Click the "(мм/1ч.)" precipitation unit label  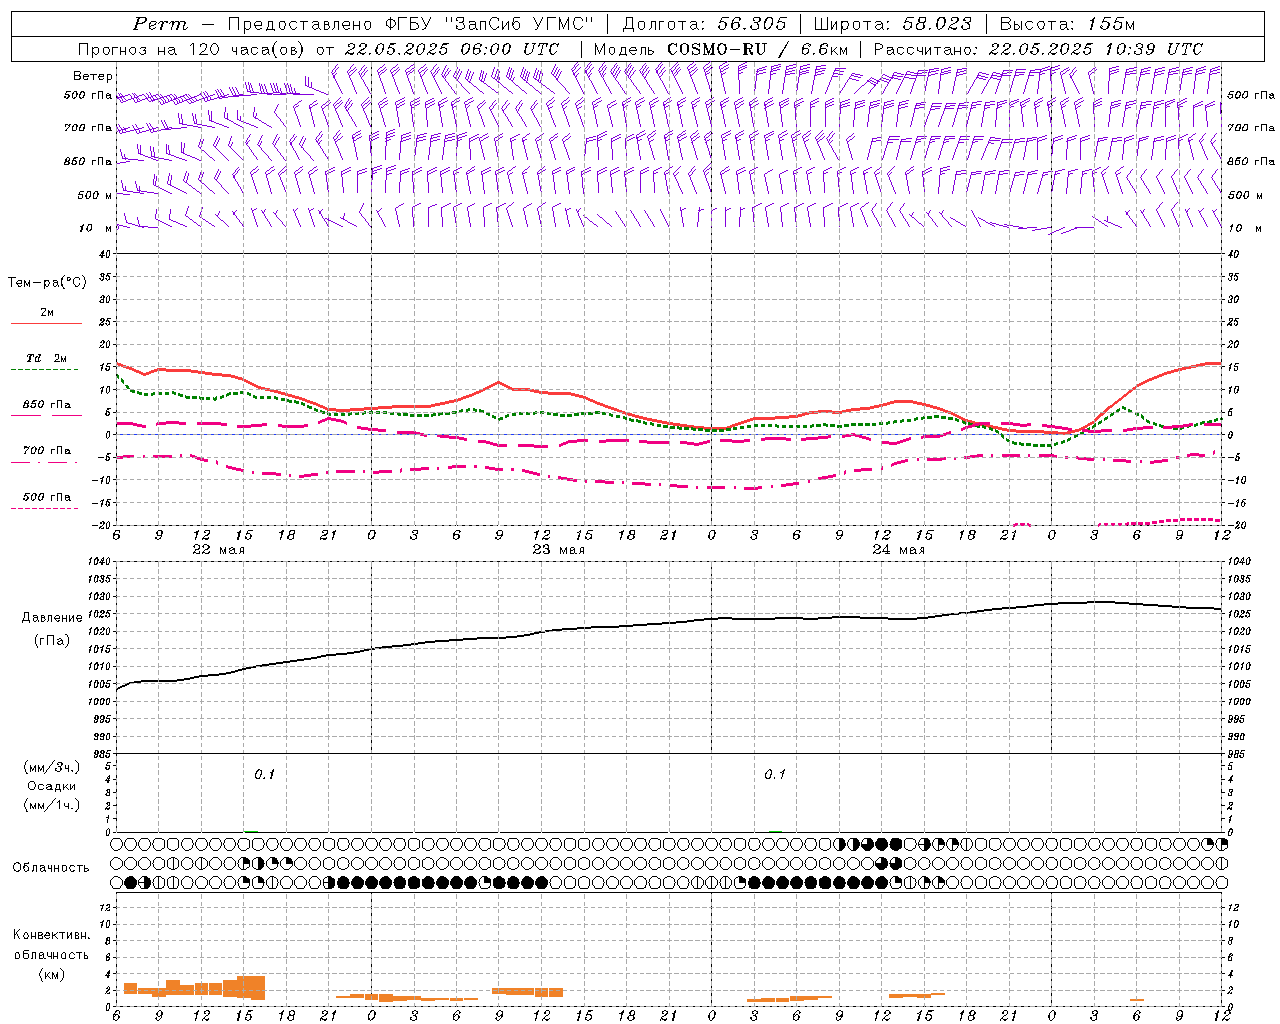52,805
